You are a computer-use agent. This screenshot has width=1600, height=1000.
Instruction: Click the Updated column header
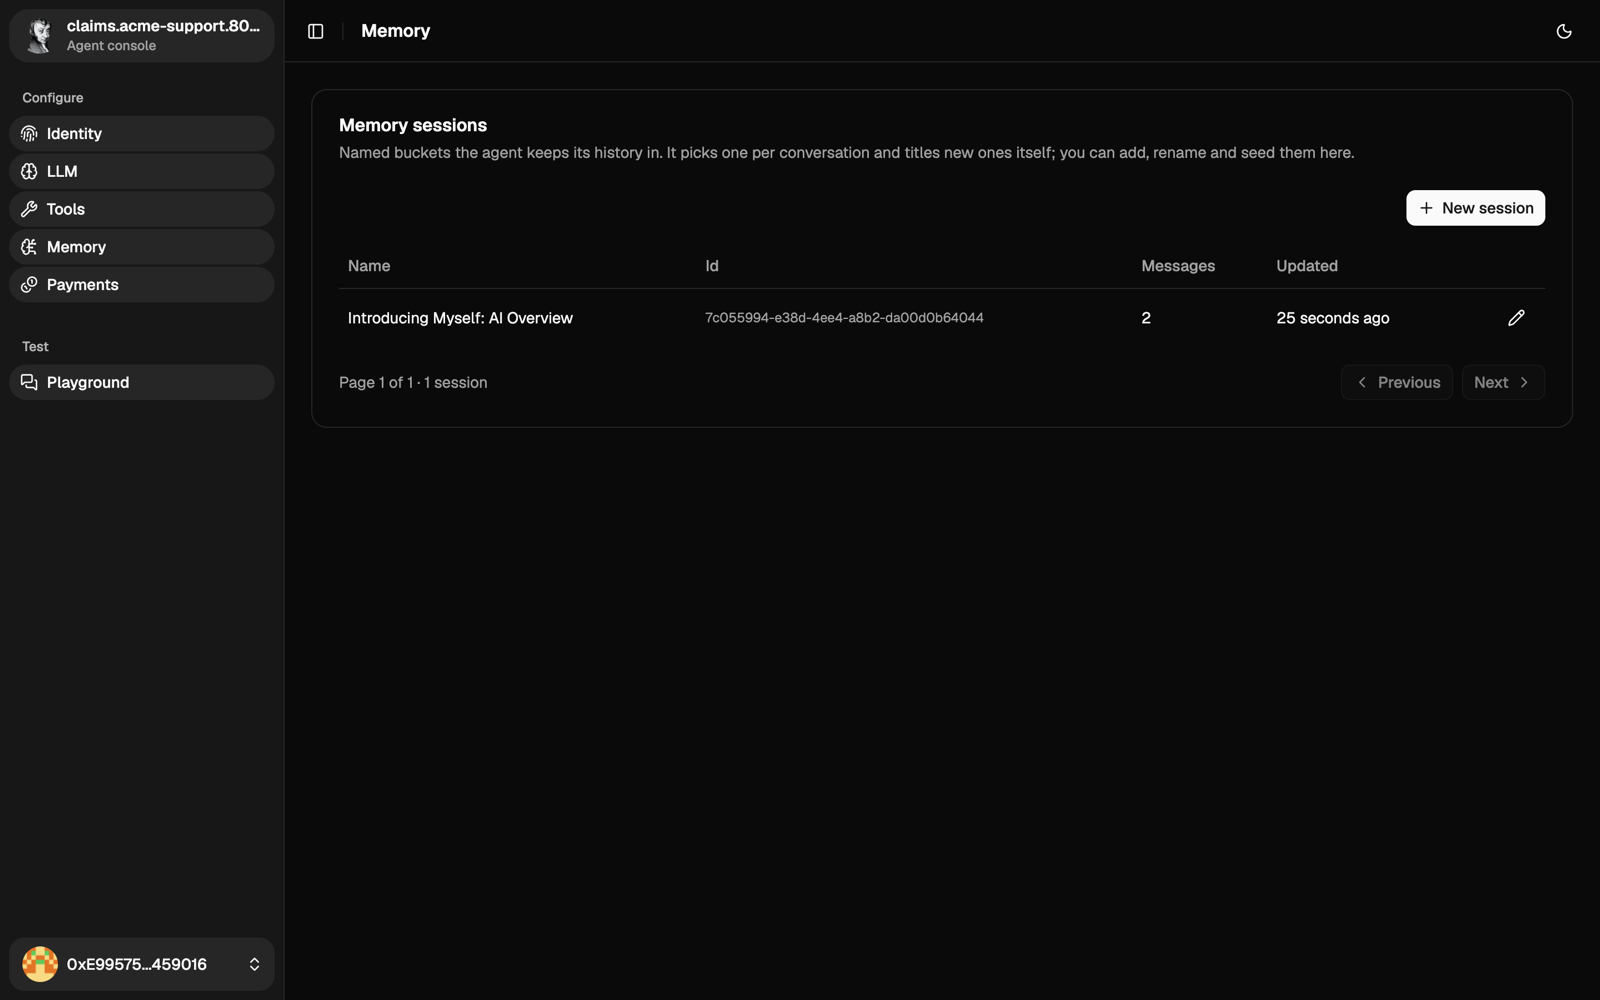coord(1307,266)
